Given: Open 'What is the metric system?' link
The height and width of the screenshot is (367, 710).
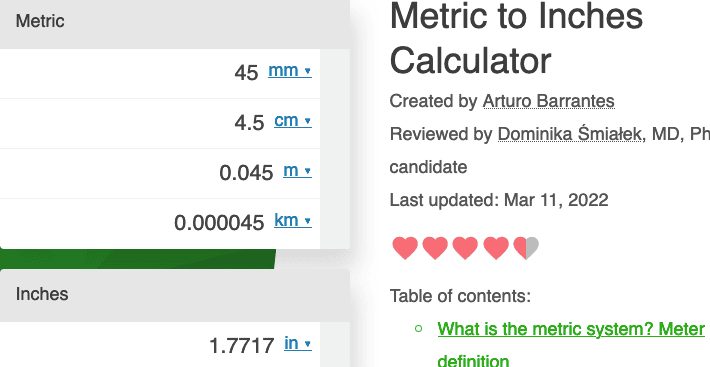Looking at the screenshot, I should (x=571, y=345).
